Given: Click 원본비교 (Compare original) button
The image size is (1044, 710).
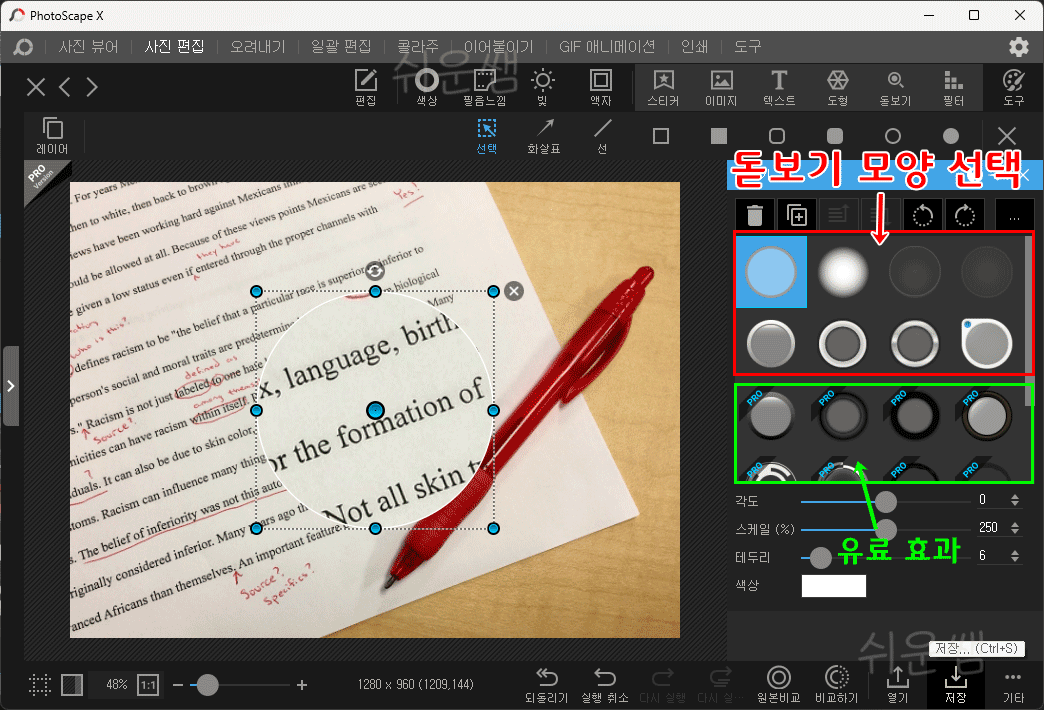Looking at the screenshot, I should click(778, 685).
